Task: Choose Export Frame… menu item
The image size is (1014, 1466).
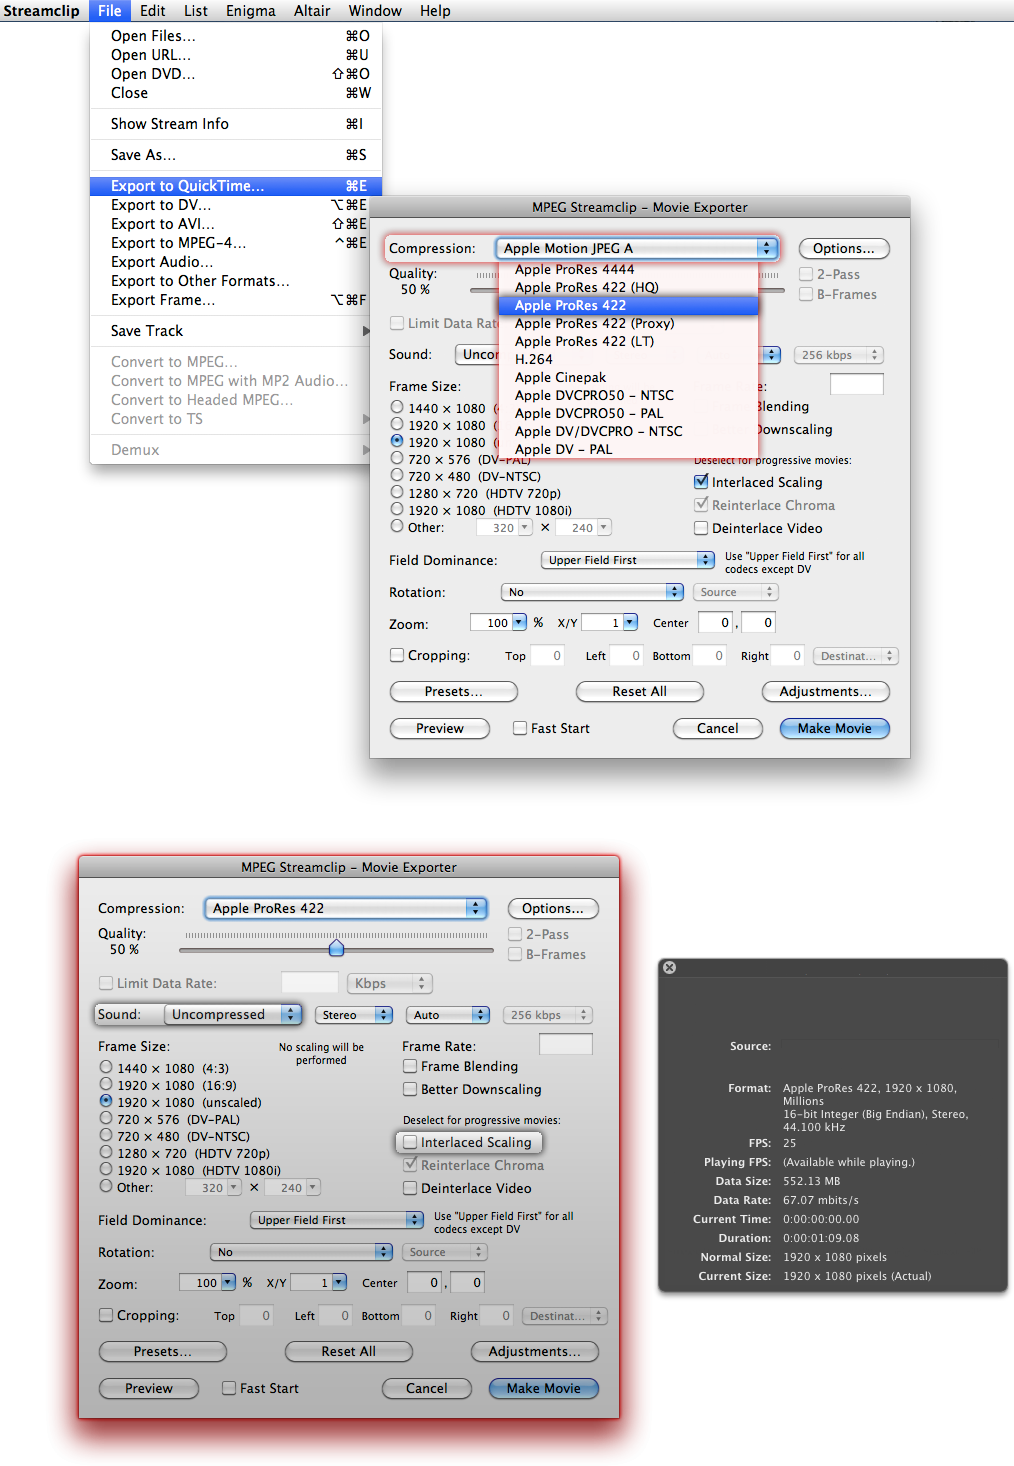Action: point(236,300)
